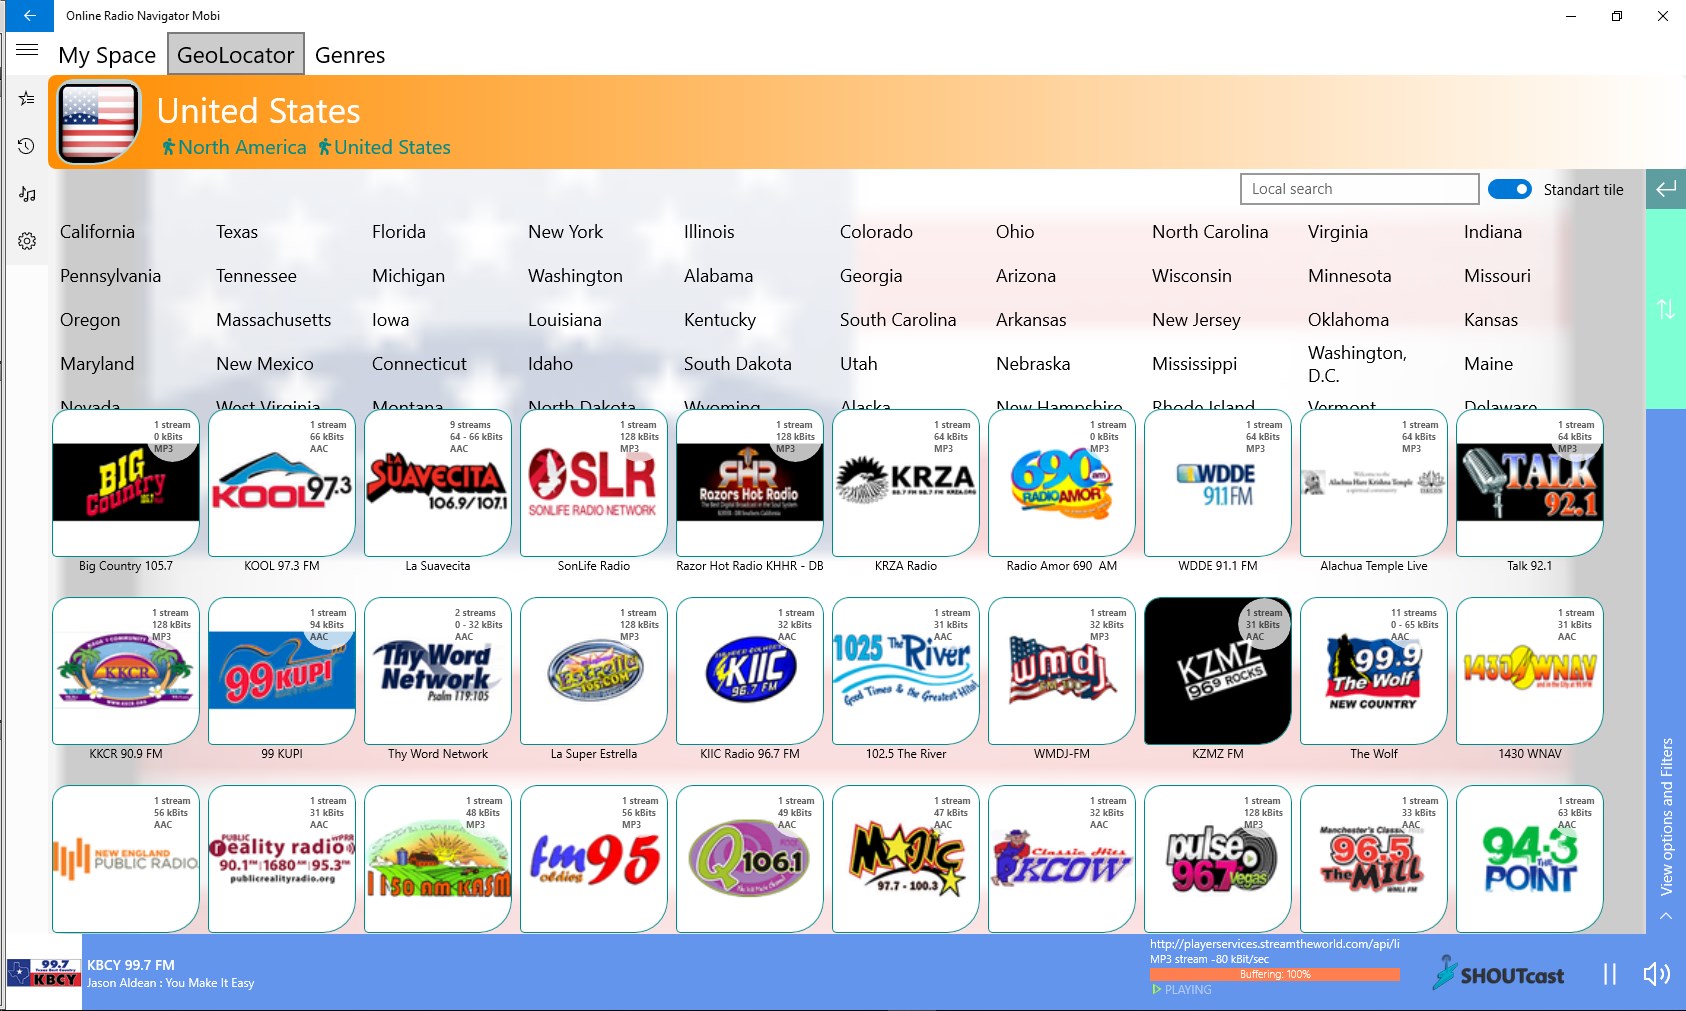The width and height of the screenshot is (1686, 1011).
Task: Toggle the Standart tile switch
Action: click(1509, 189)
